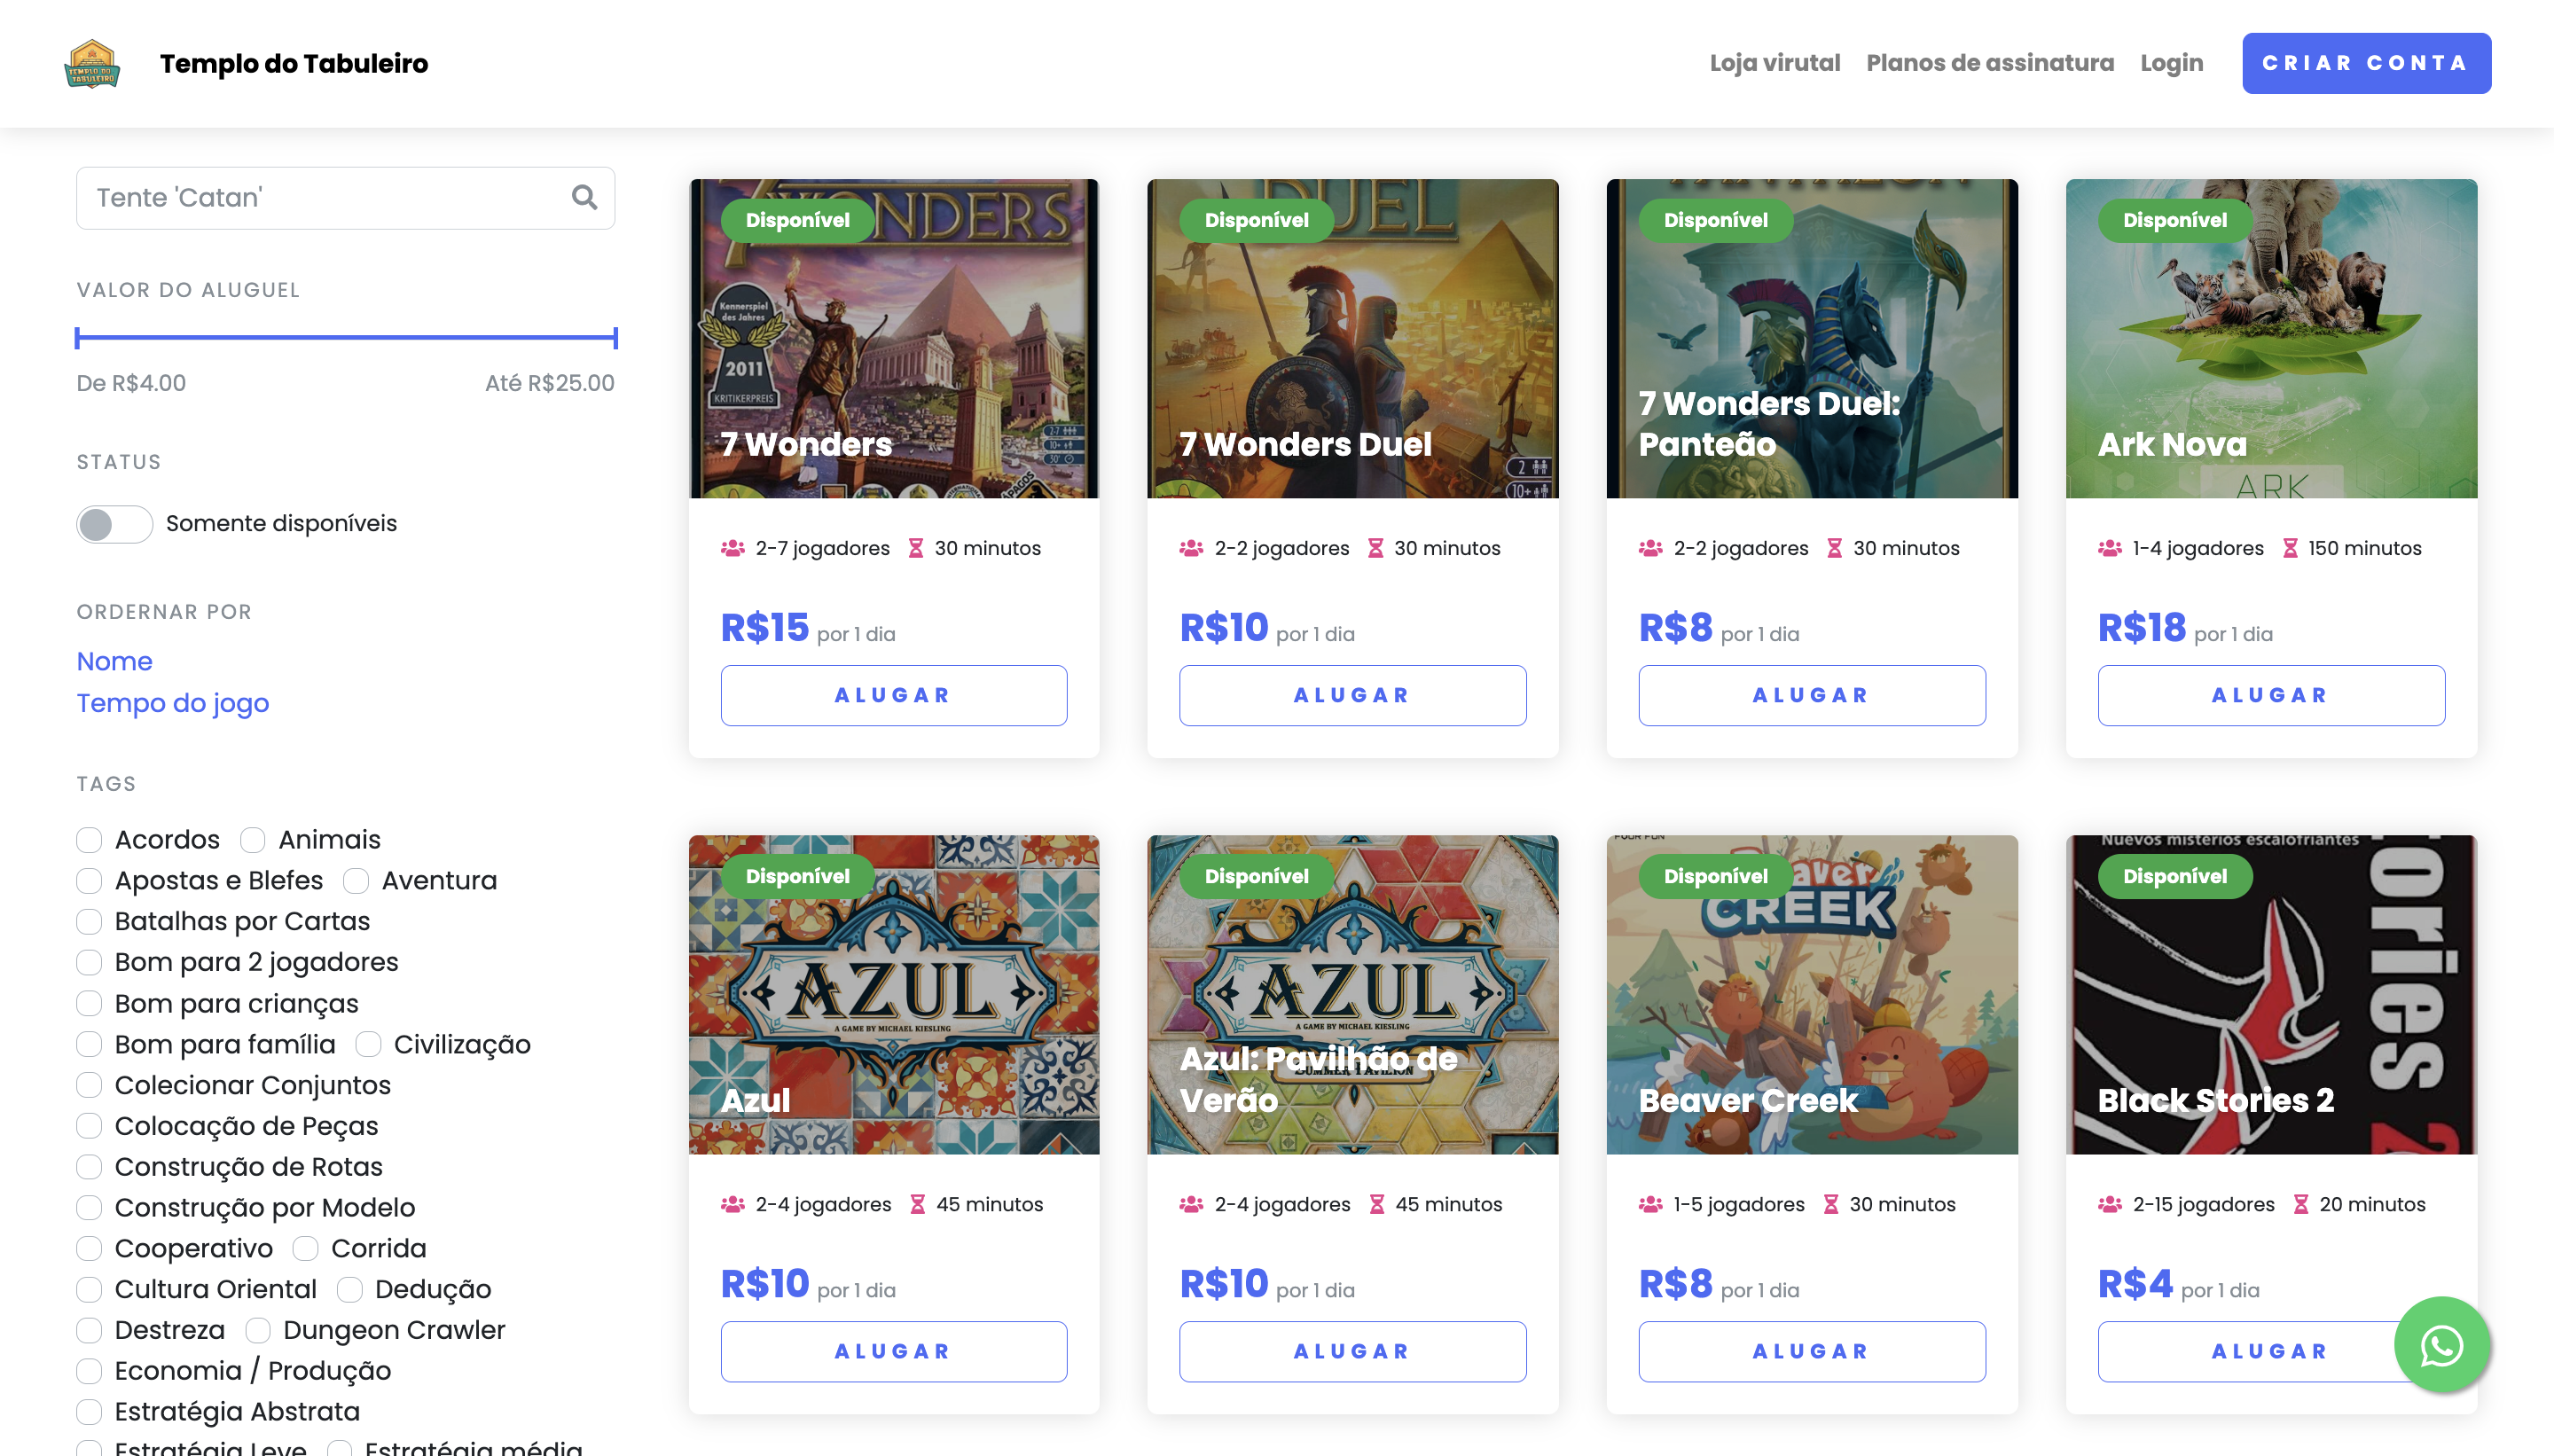Viewport: 2554px width, 1456px height.
Task: Click players icon on Azul: Pavilhão de Verão card
Action: point(1191,1204)
